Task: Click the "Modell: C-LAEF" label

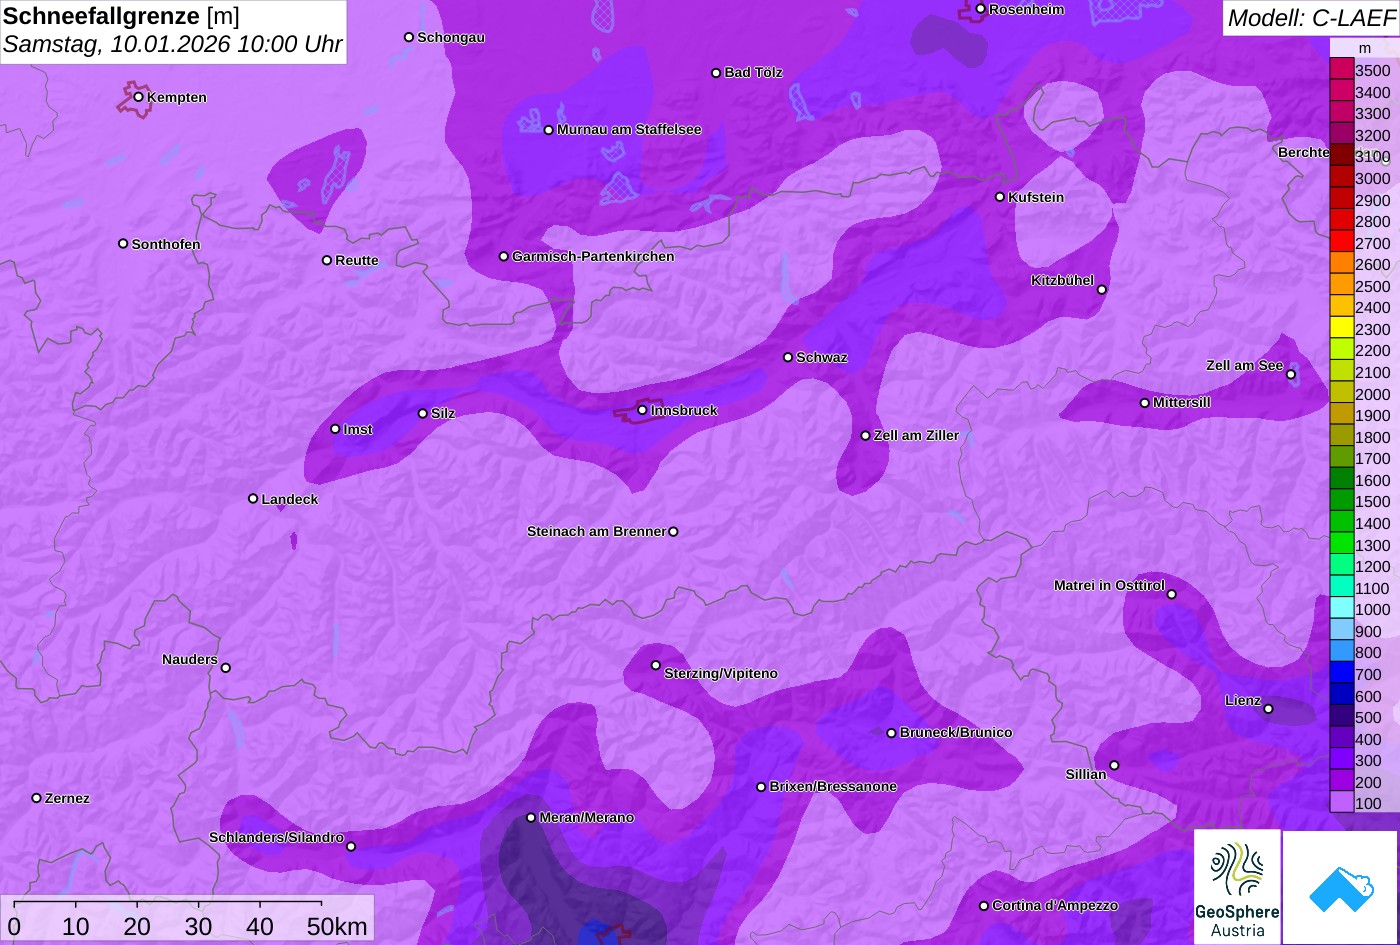Action: click(x=1311, y=18)
